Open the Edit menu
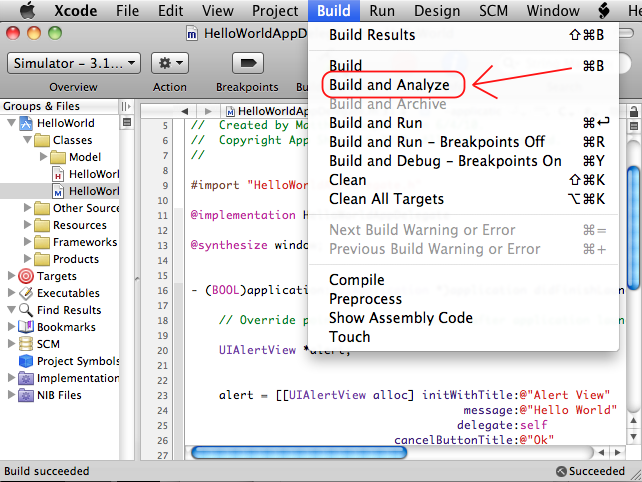The height and width of the screenshot is (482, 642). tap(170, 11)
